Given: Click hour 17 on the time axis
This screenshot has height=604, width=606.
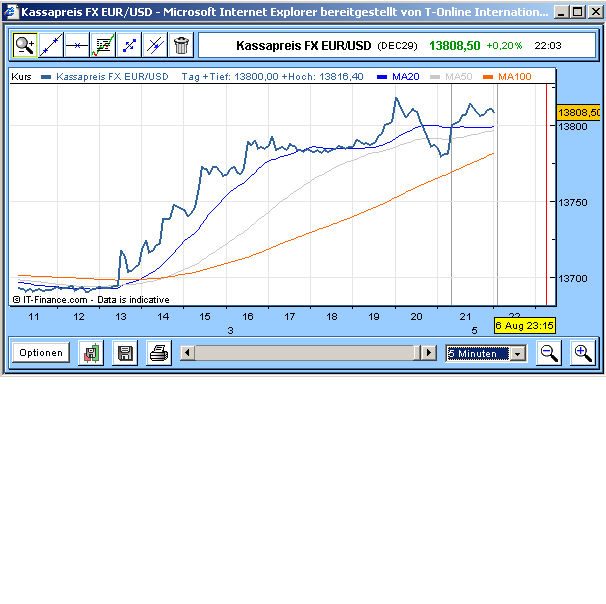Looking at the screenshot, I should point(289,316).
